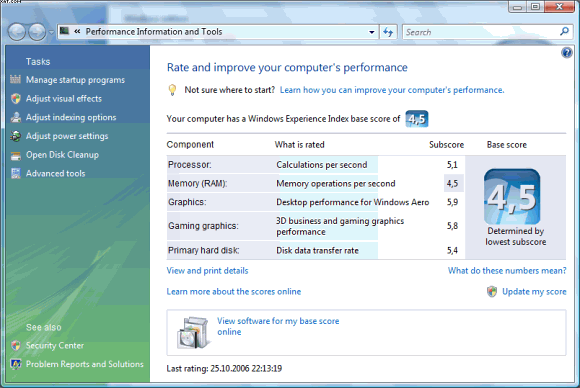Click Determined by lowest subscore caption

click(x=515, y=236)
